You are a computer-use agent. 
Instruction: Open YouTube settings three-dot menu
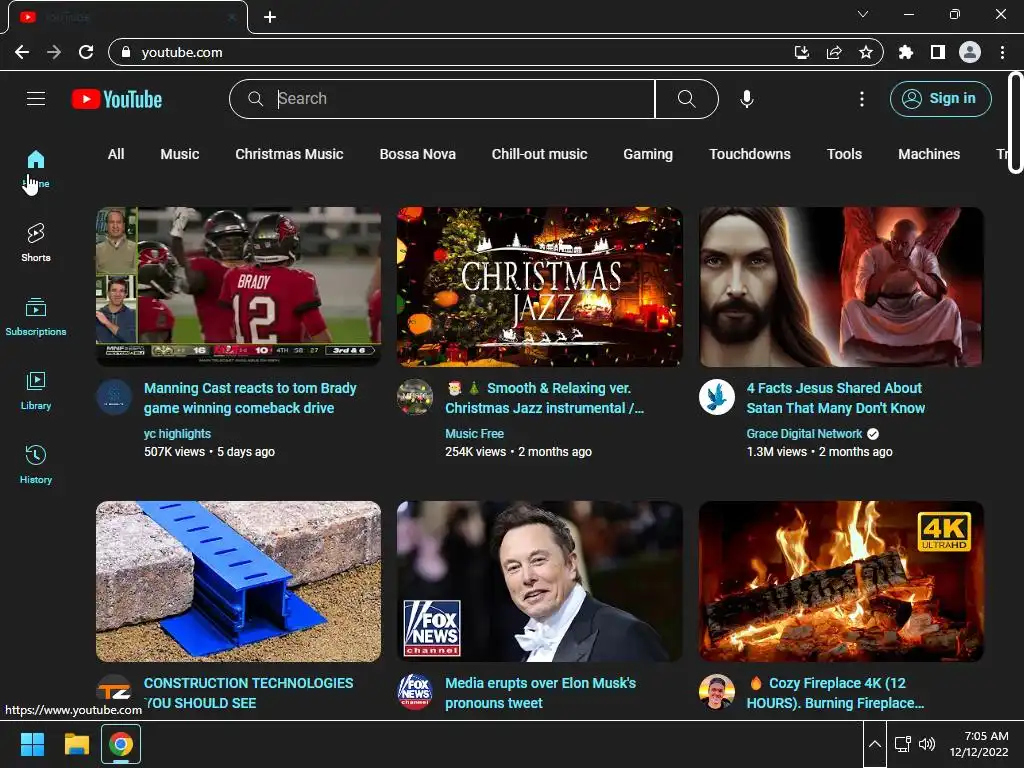click(x=861, y=99)
